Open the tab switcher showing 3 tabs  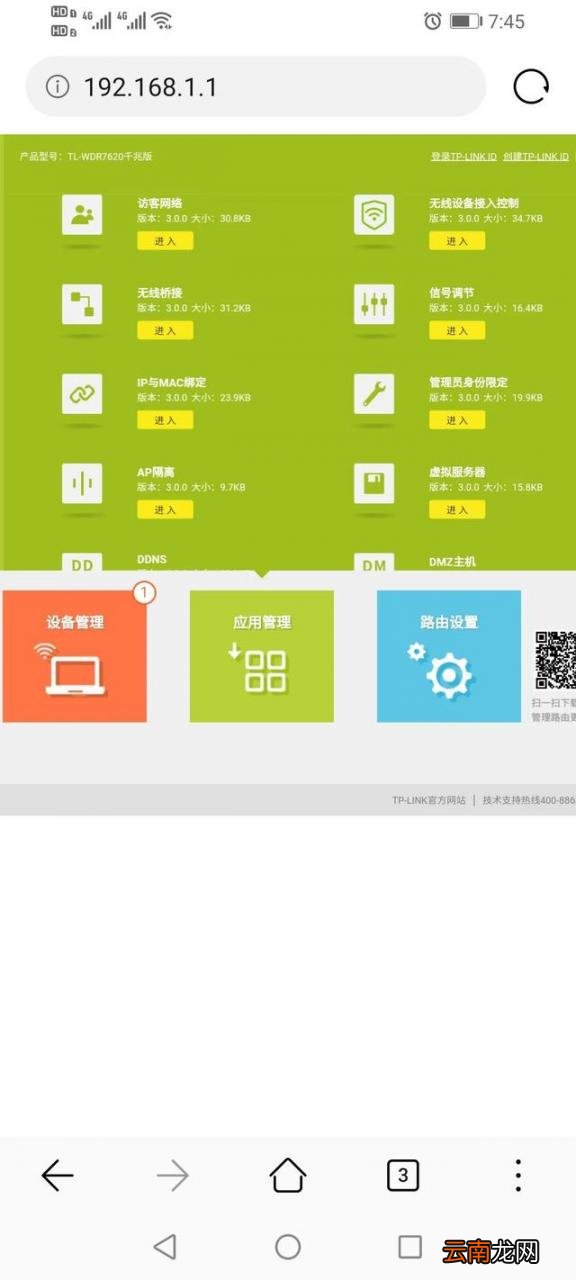coord(403,1175)
